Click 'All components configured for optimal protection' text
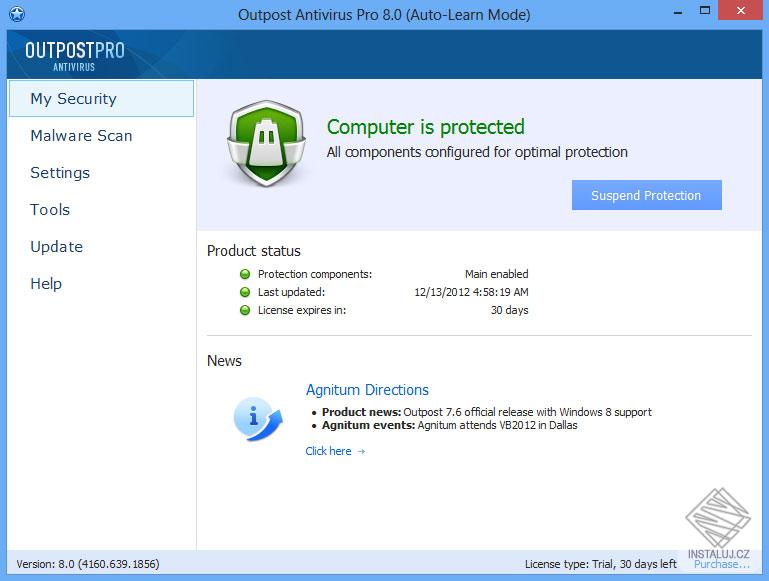 477,152
